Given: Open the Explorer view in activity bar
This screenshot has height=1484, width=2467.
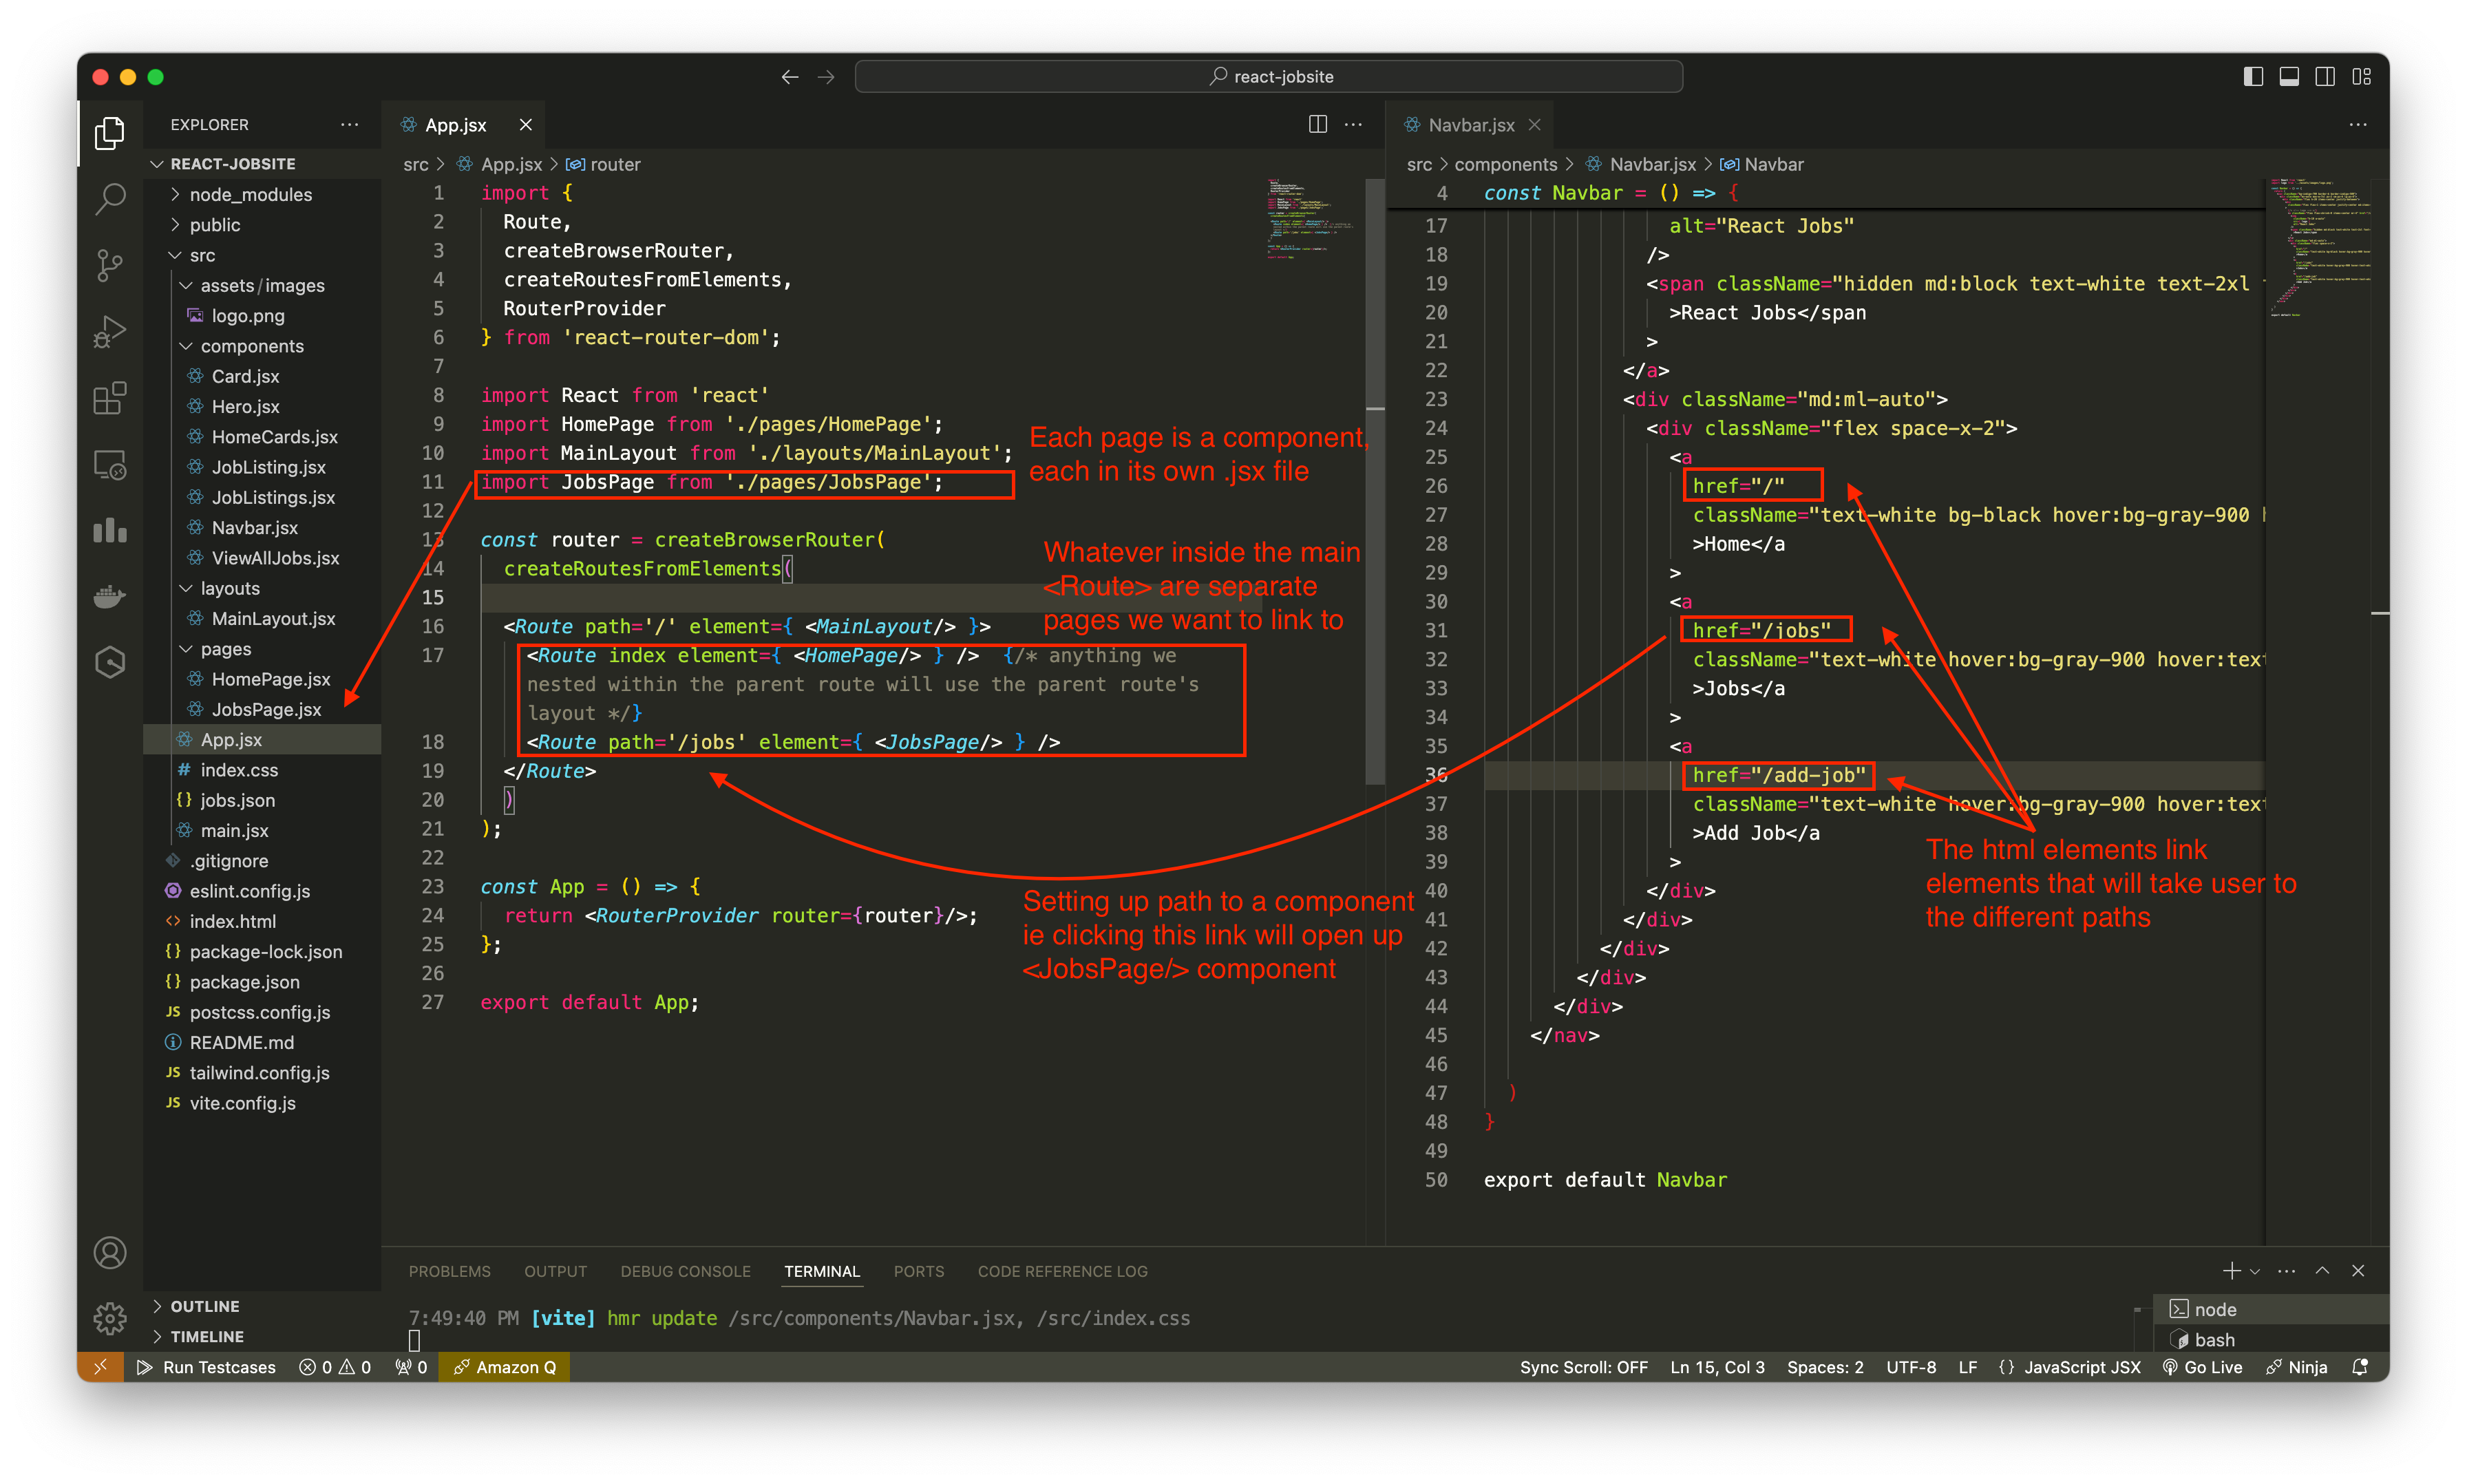Looking at the screenshot, I should [109, 132].
